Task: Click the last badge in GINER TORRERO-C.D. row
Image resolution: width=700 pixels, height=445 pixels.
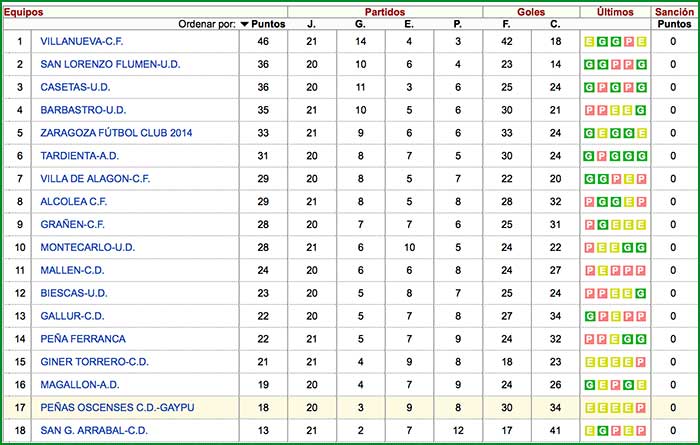Action: click(x=641, y=361)
